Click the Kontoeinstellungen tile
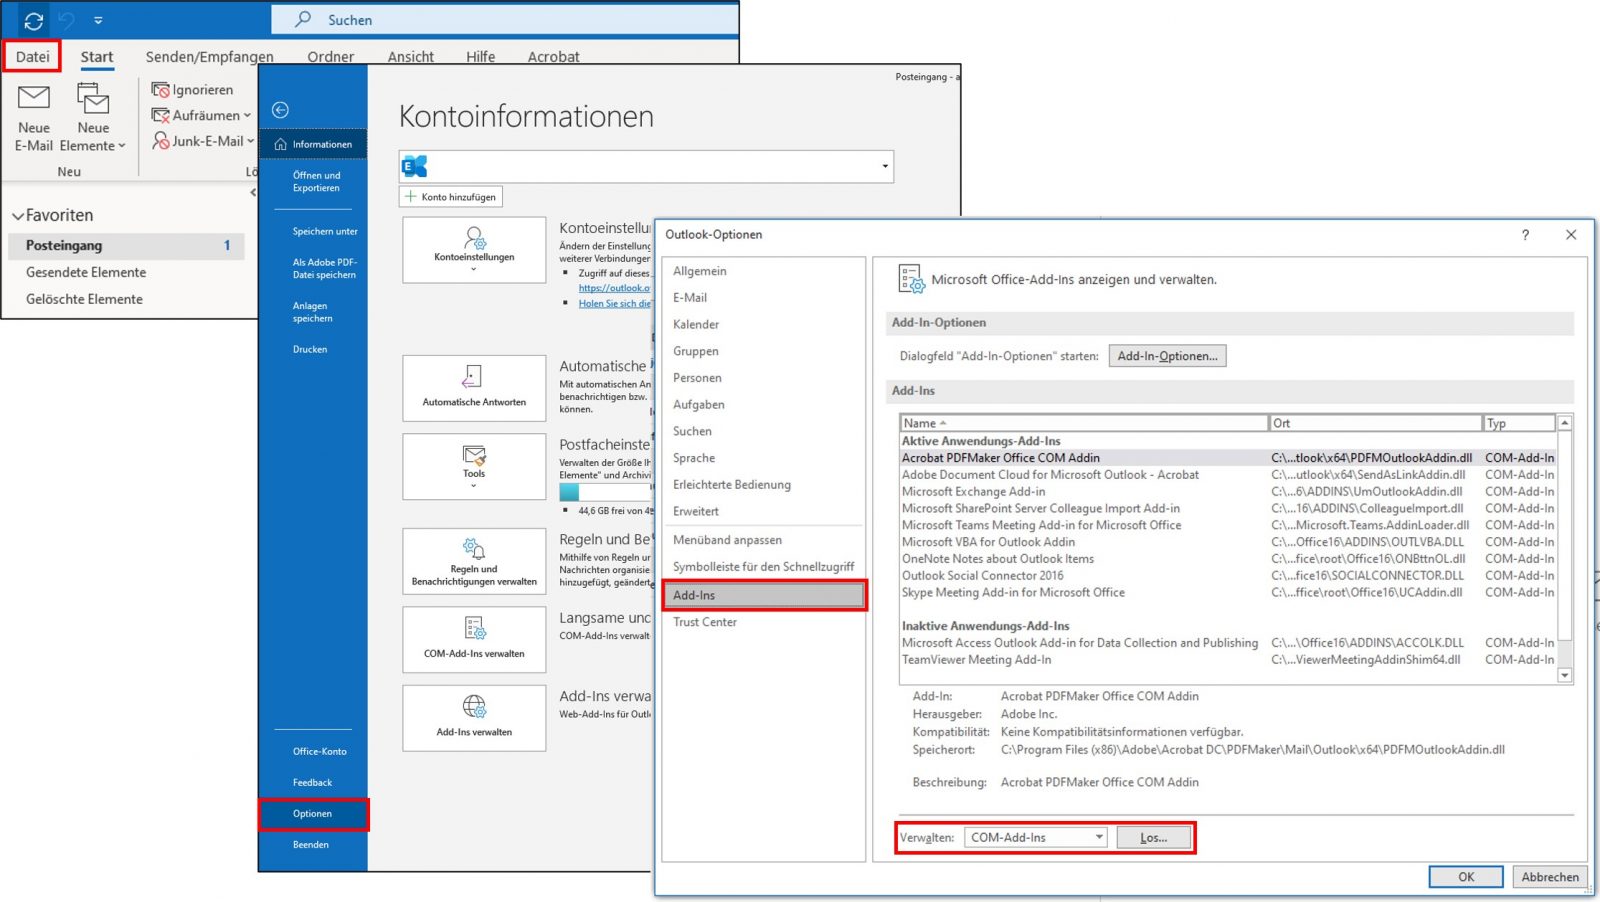 (474, 250)
